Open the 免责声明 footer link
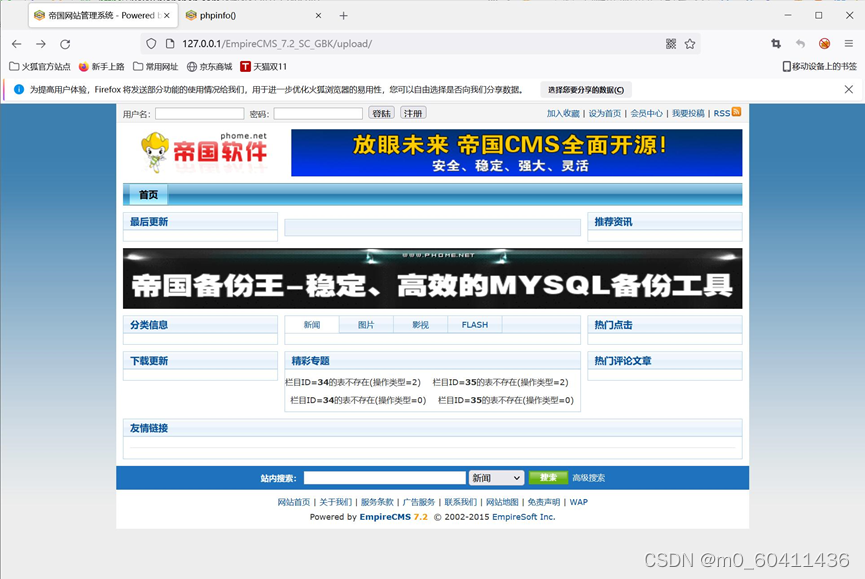The width and height of the screenshot is (865, 579). (x=544, y=502)
